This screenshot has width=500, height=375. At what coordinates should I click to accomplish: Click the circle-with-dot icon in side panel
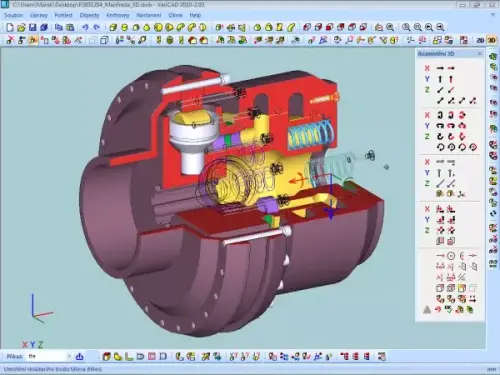pyautogui.click(x=451, y=256)
